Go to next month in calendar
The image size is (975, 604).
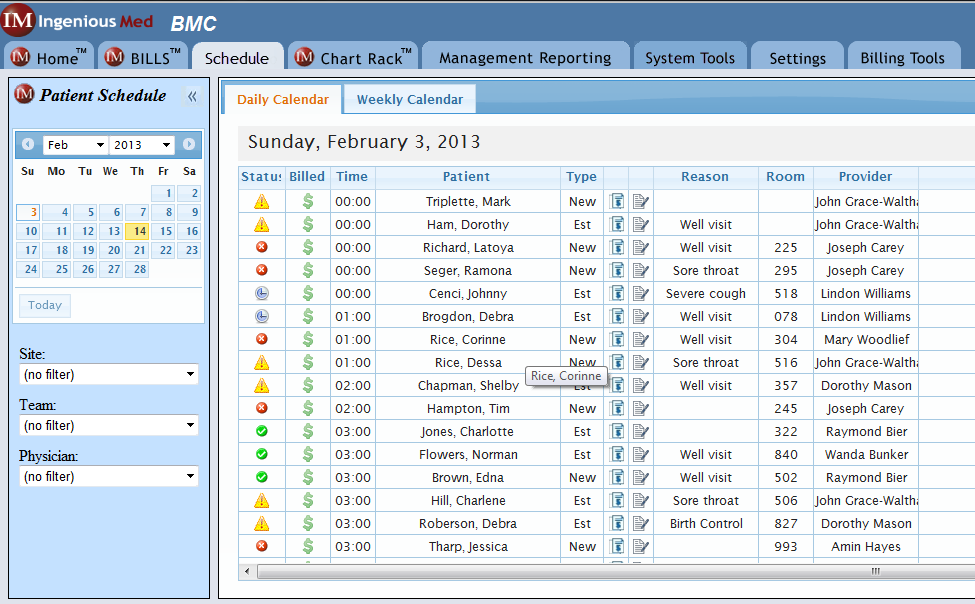pyautogui.click(x=189, y=144)
